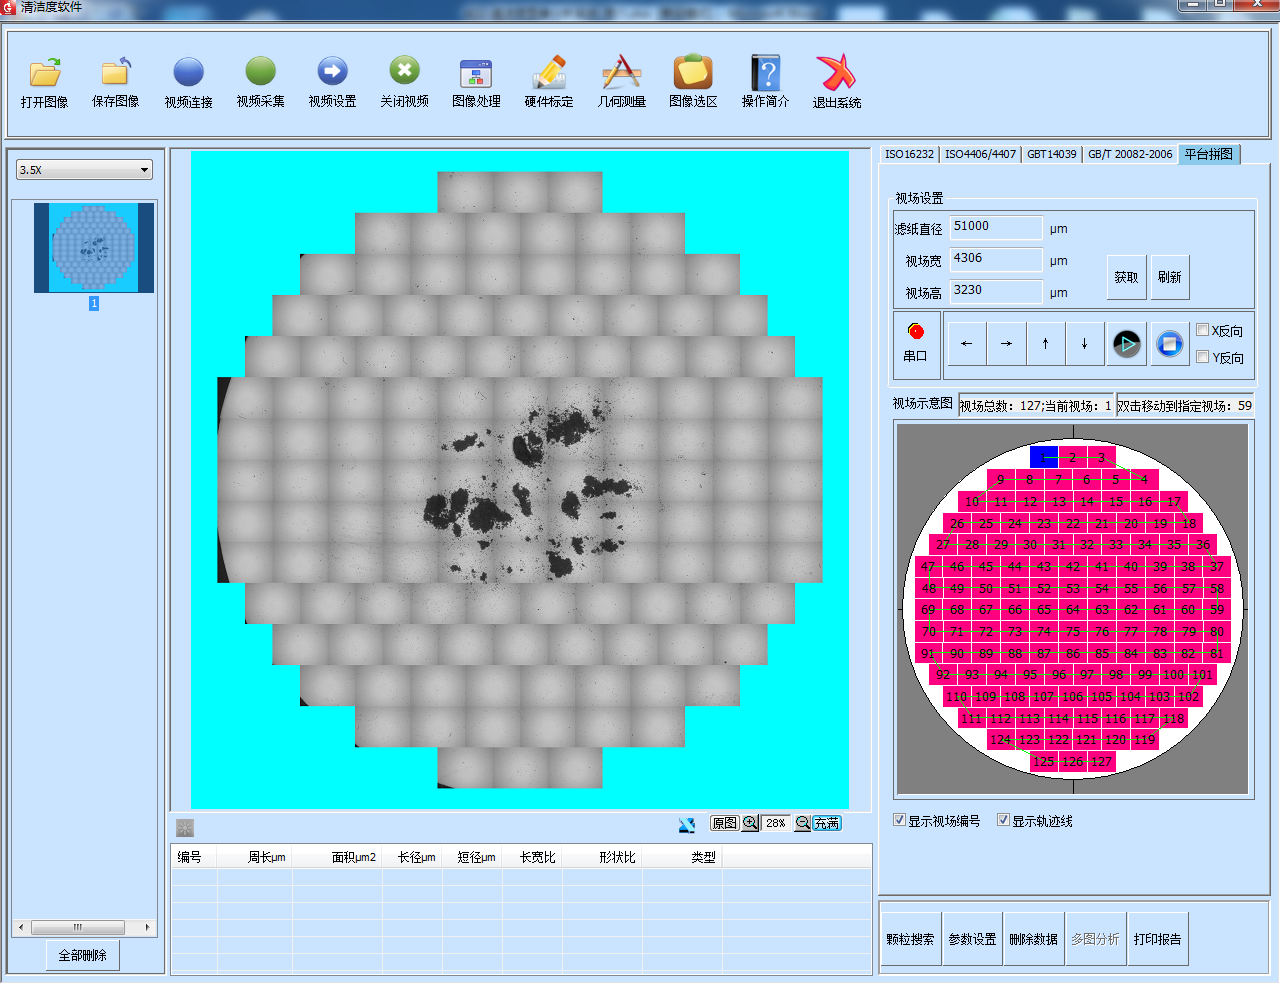Open the GB/T 20082-2006 tab
The image size is (1280, 984).
point(1130,154)
